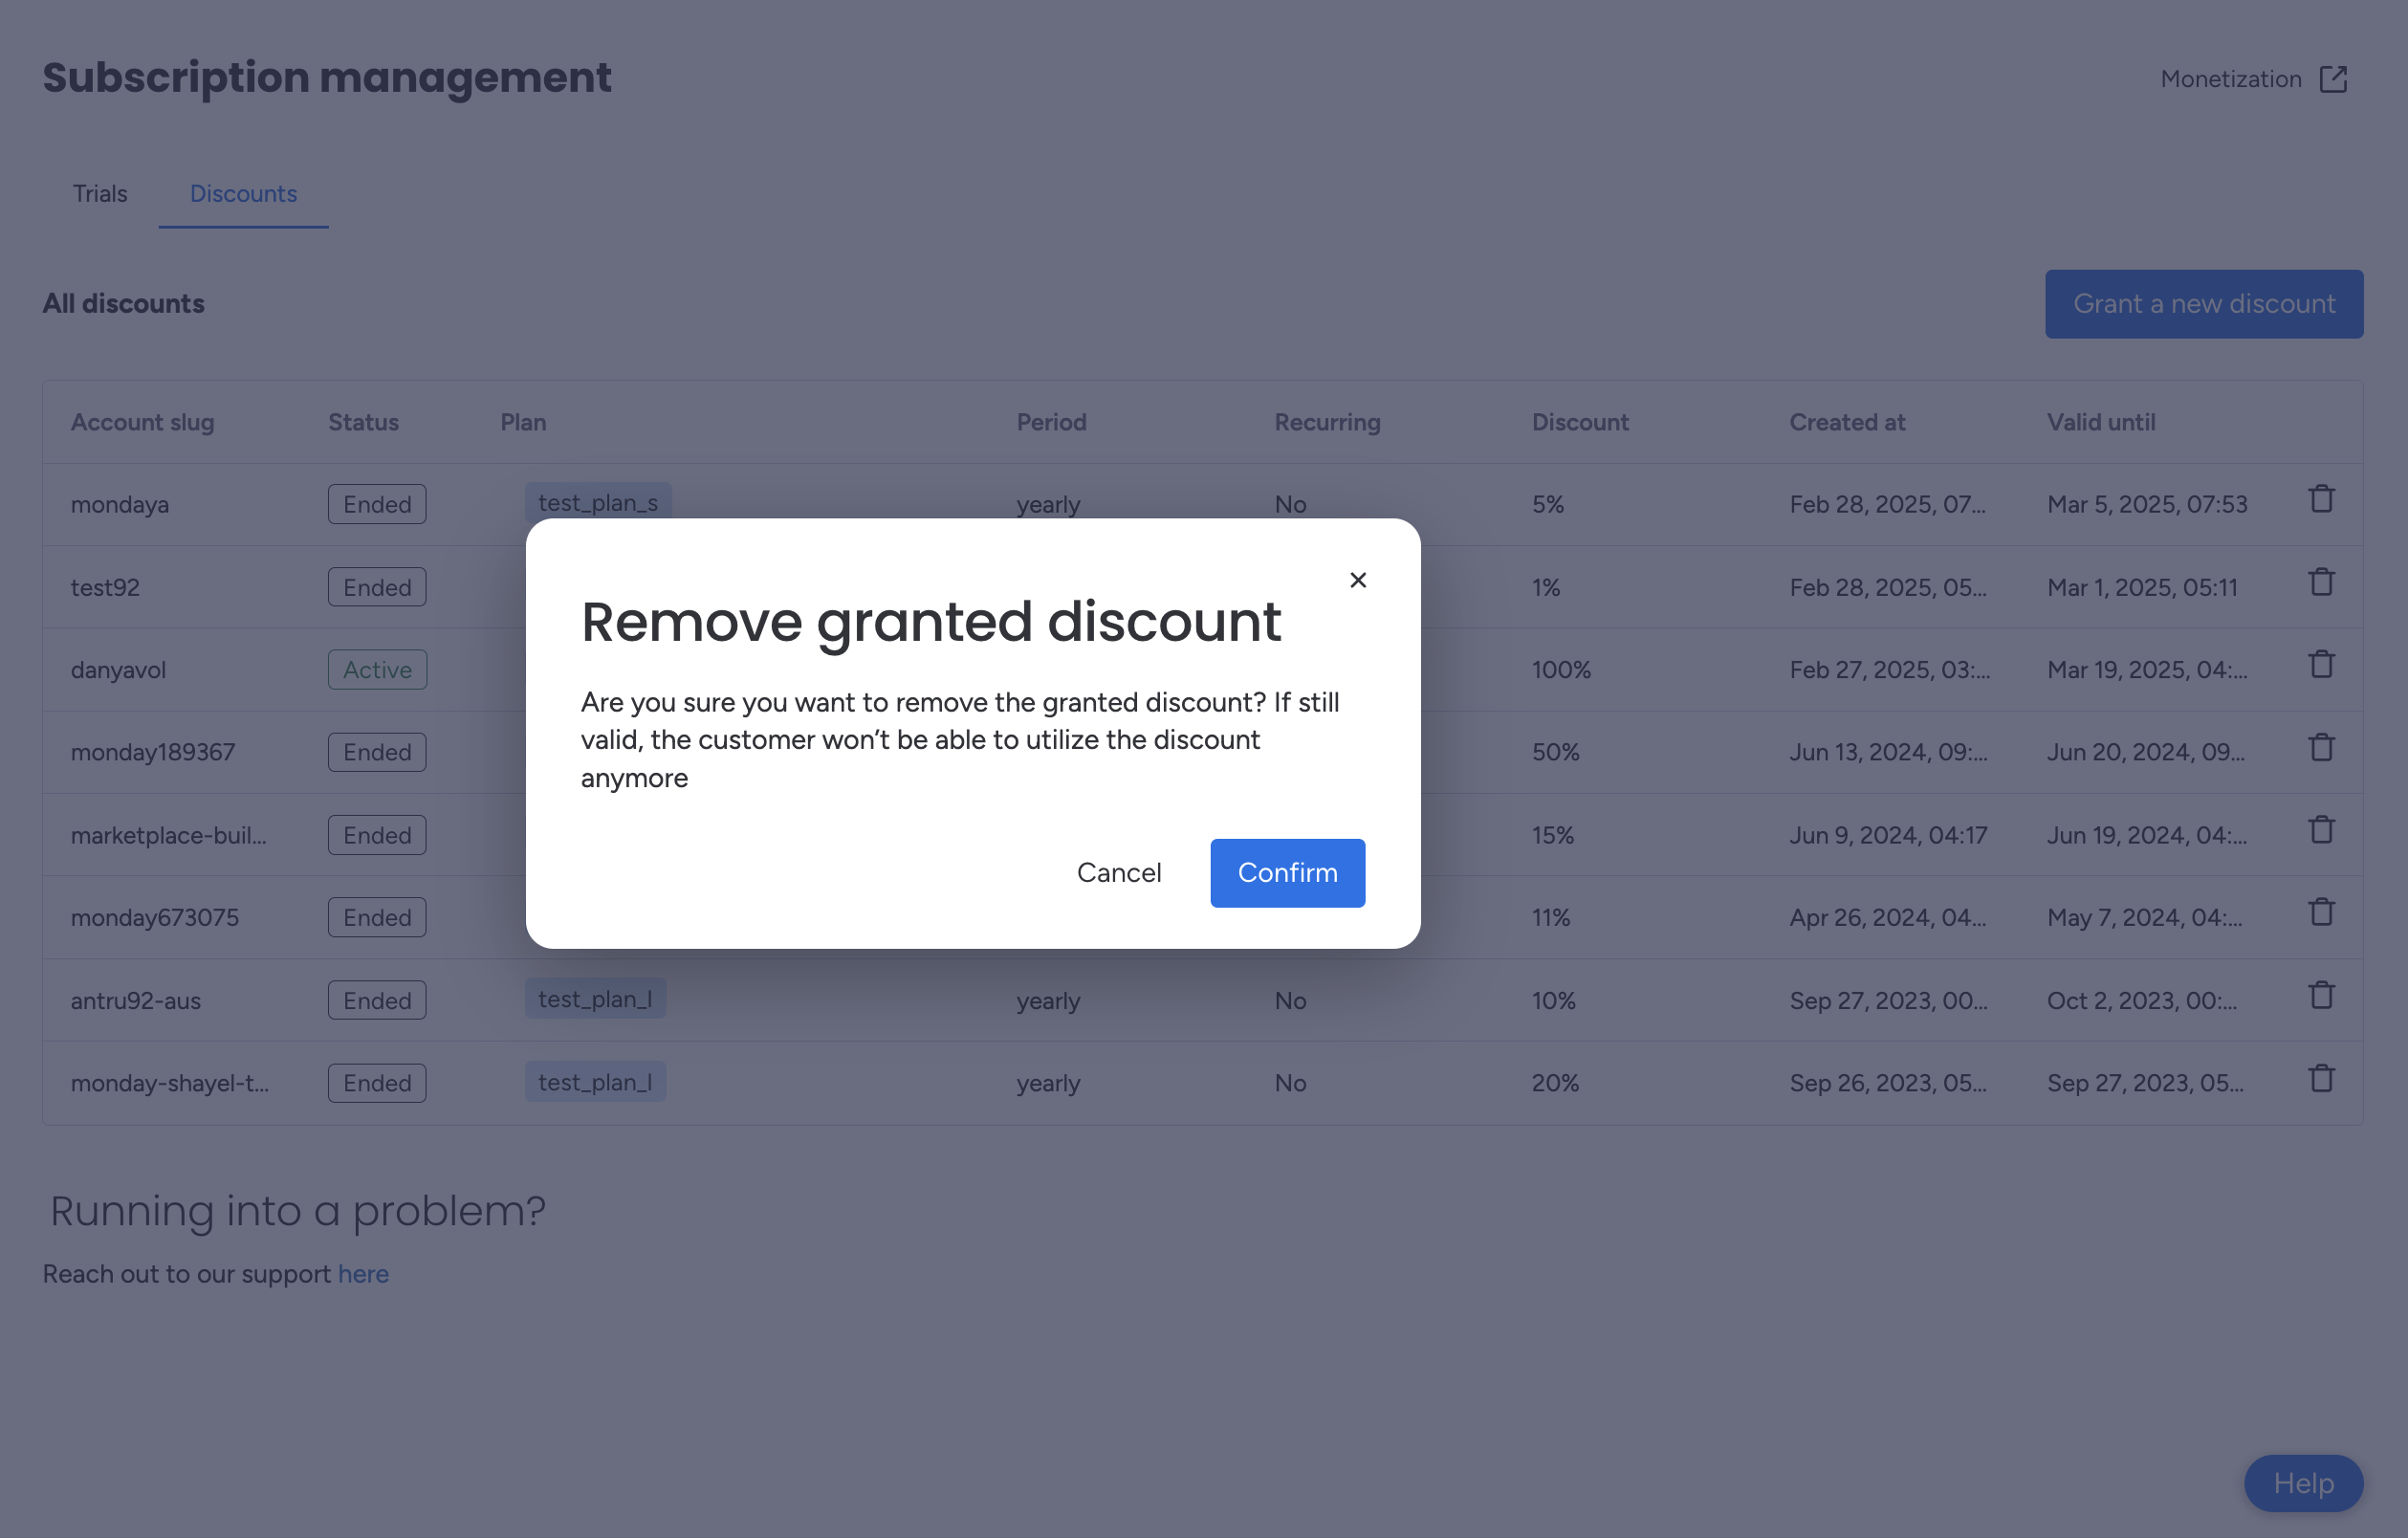Click the mondaya account slug
The height and width of the screenshot is (1538, 2408).
tap(120, 505)
